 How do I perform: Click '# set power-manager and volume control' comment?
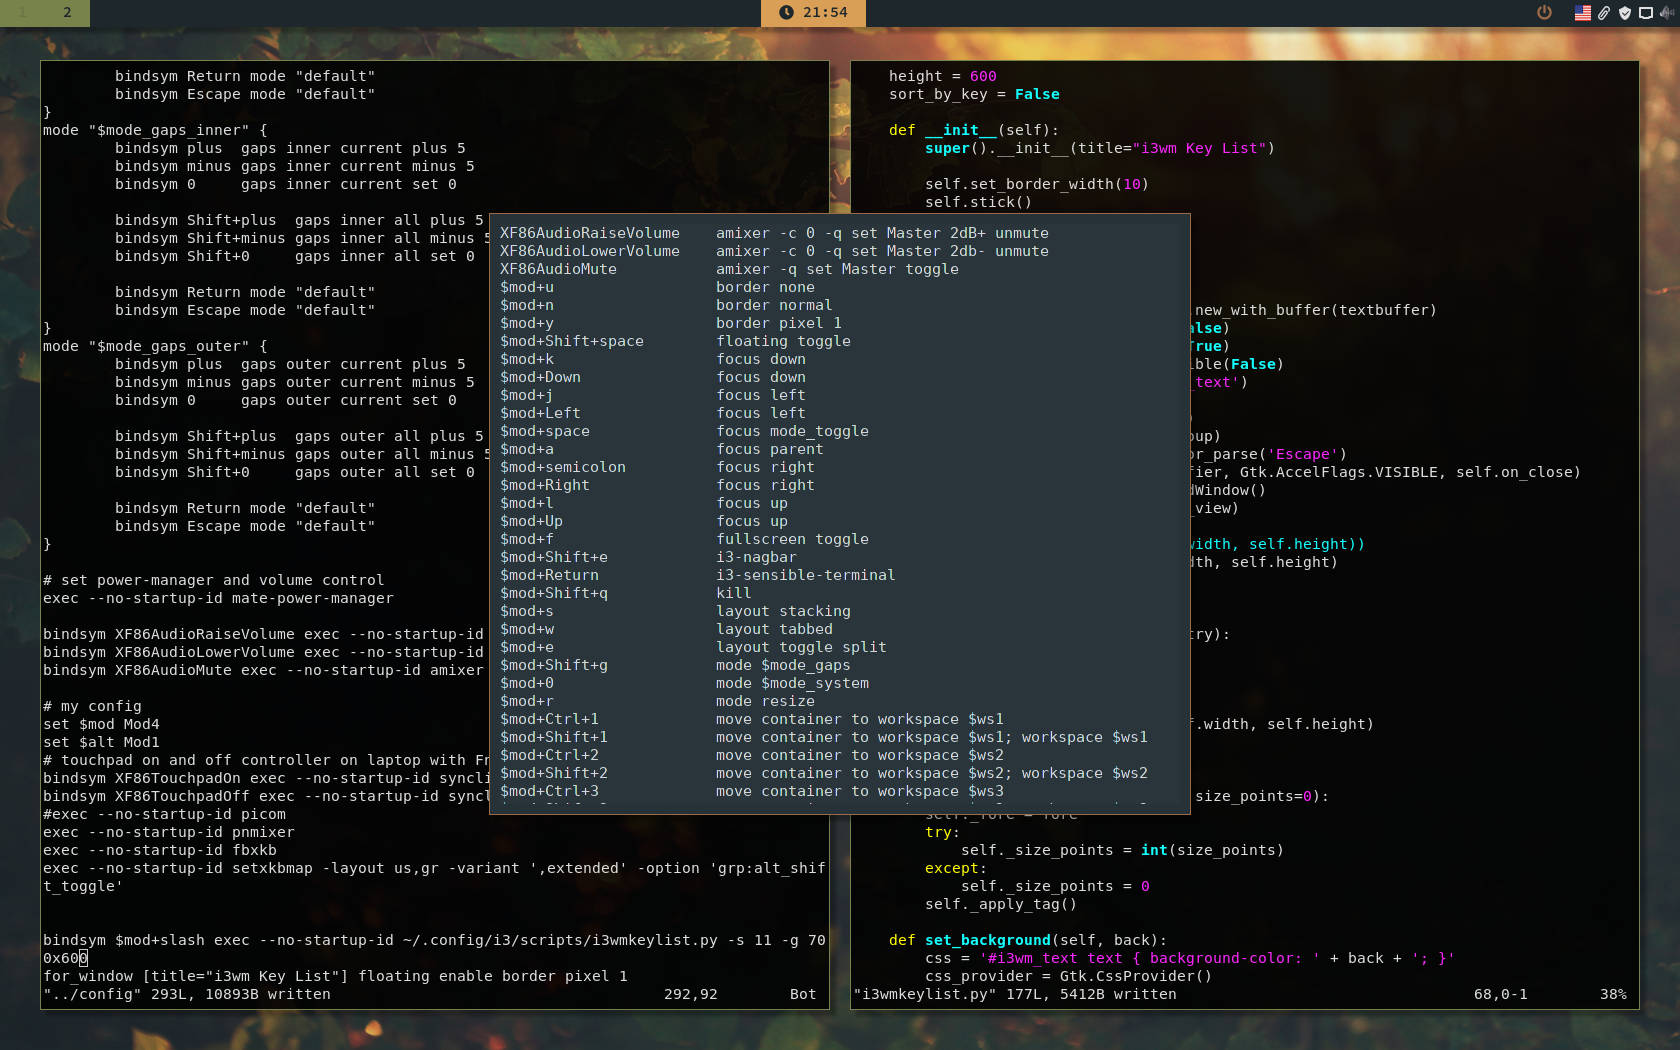pos(213,580)
